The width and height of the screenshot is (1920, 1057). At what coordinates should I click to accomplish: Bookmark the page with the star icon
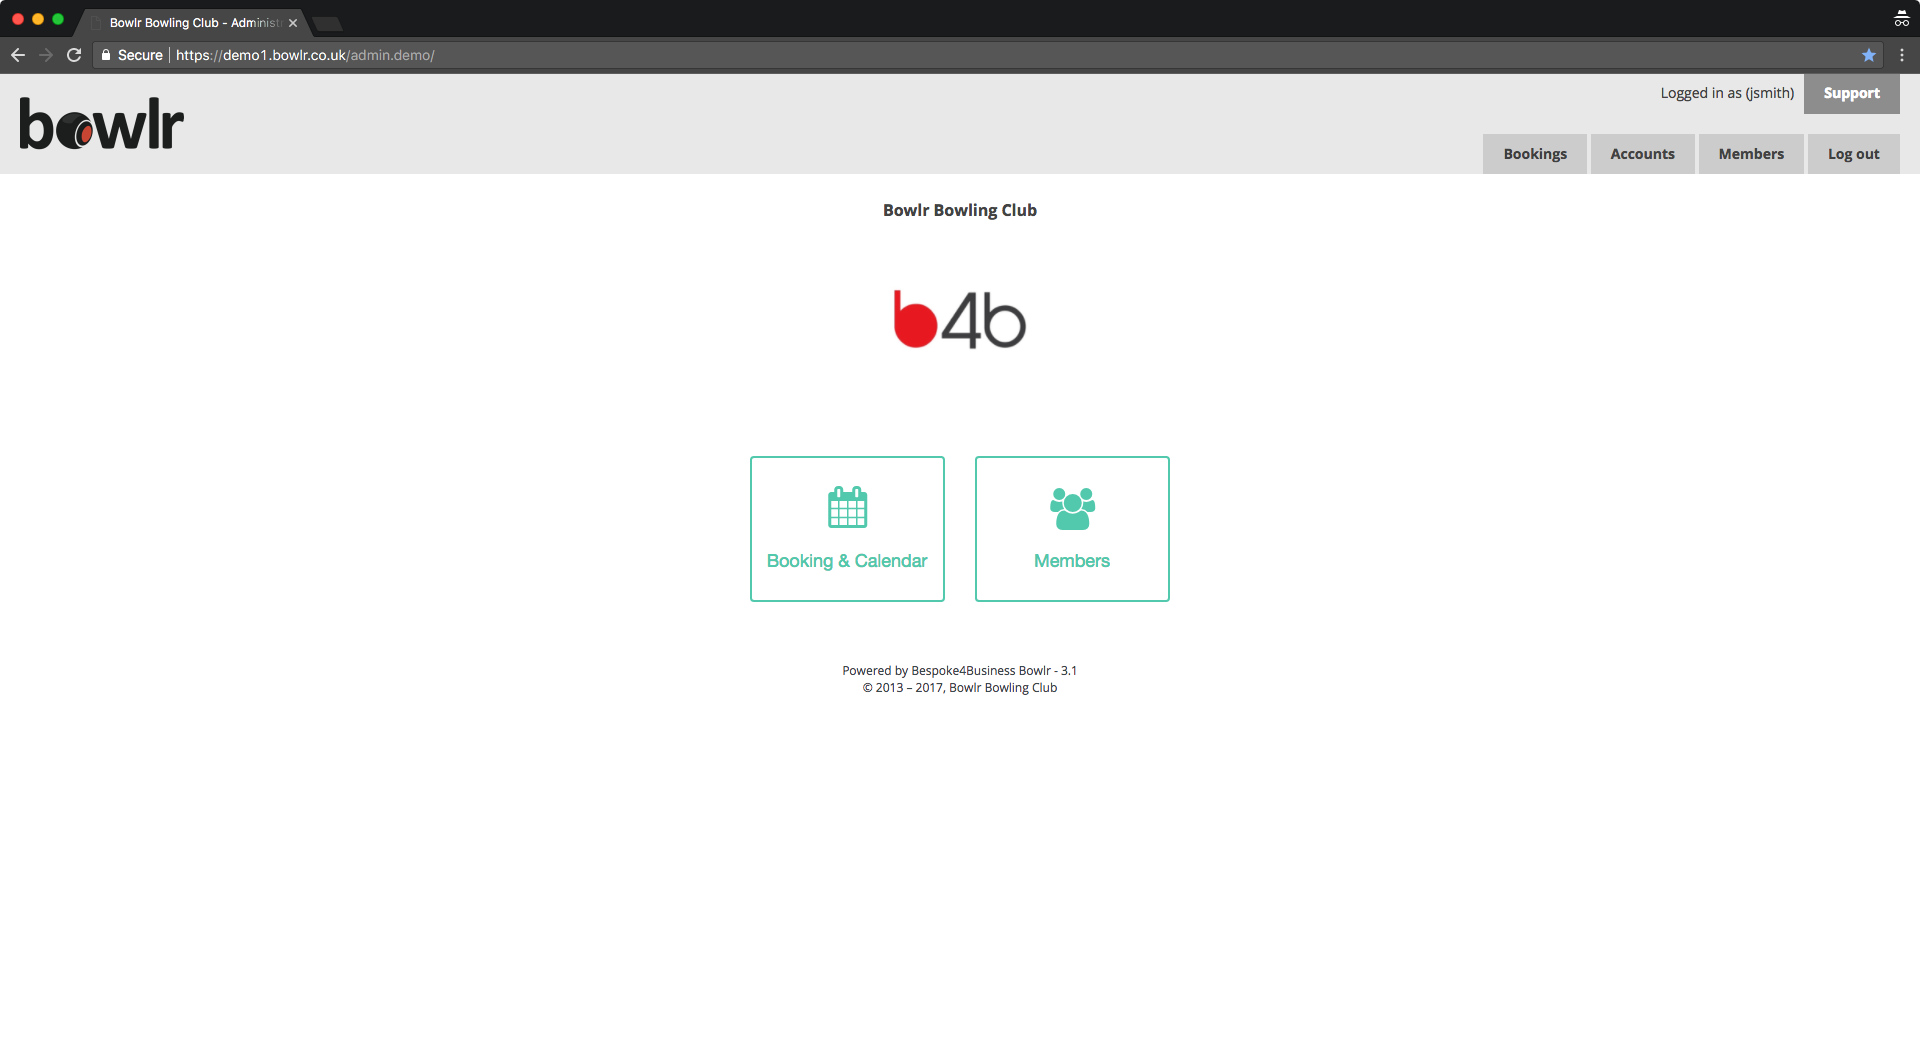(1868, 55)
